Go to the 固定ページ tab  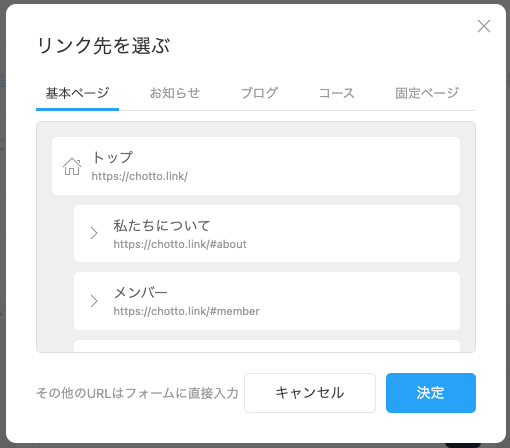pos(427,93)
